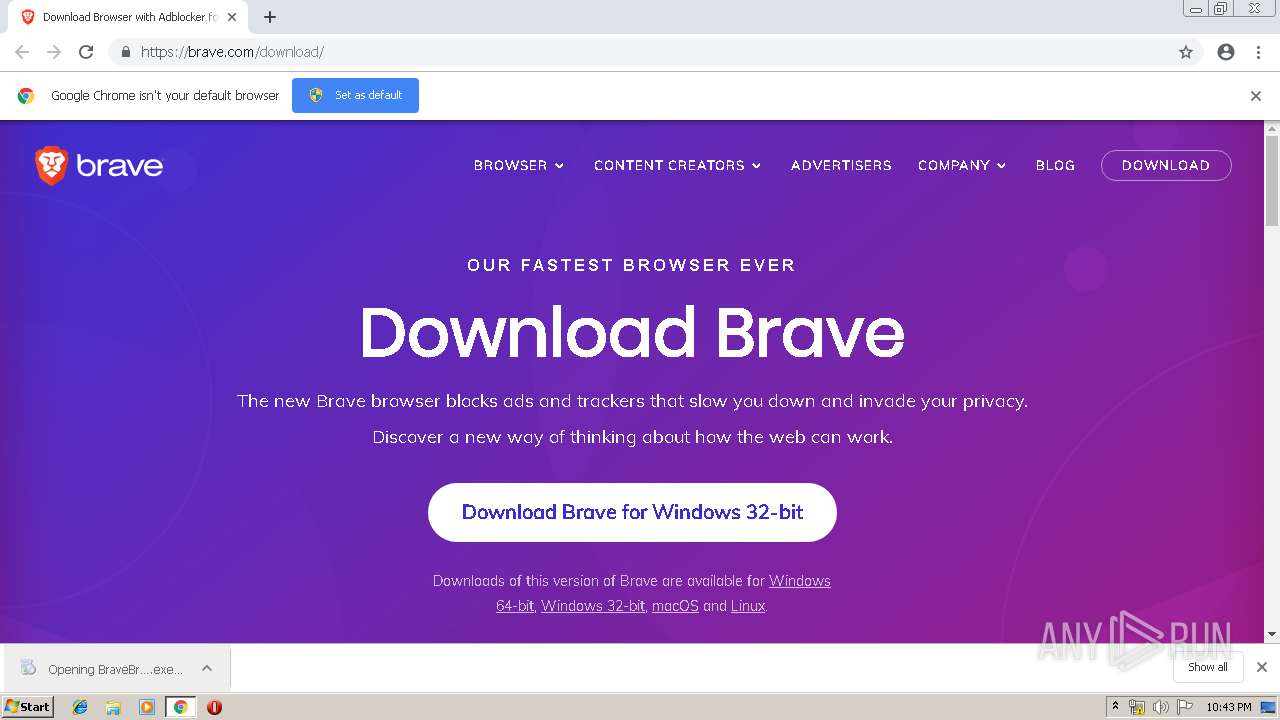Open the ADVERTISERS page

click(841, 165)
